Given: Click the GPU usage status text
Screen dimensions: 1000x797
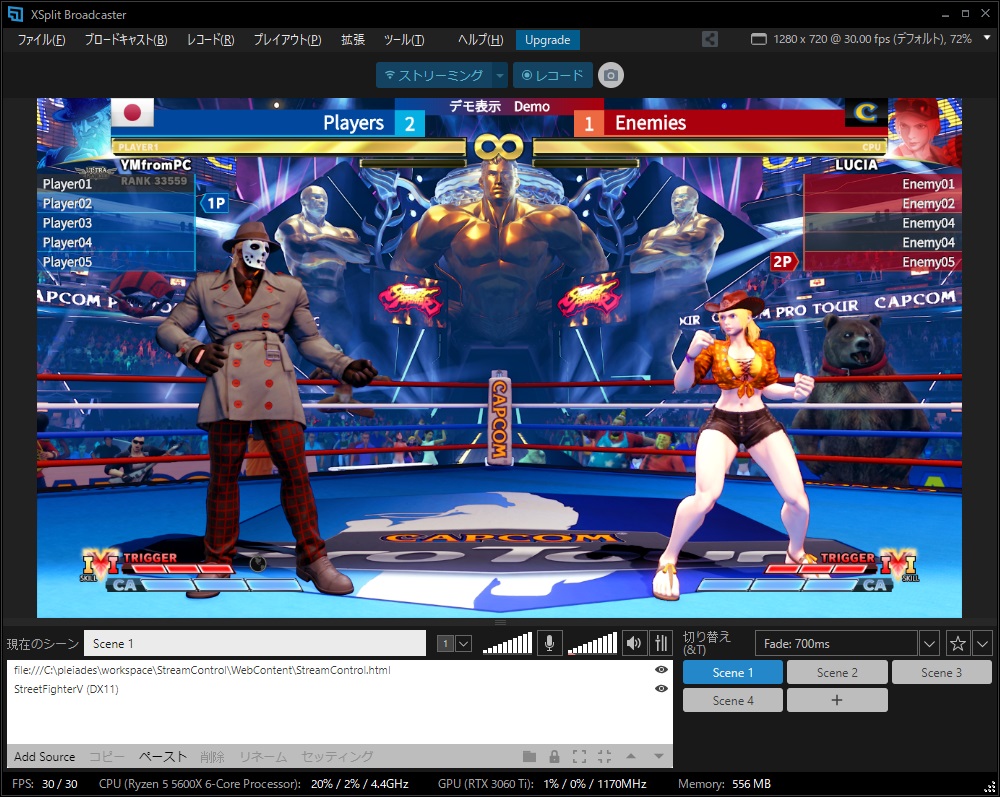Looking at the screenshot, I should 542,784.
